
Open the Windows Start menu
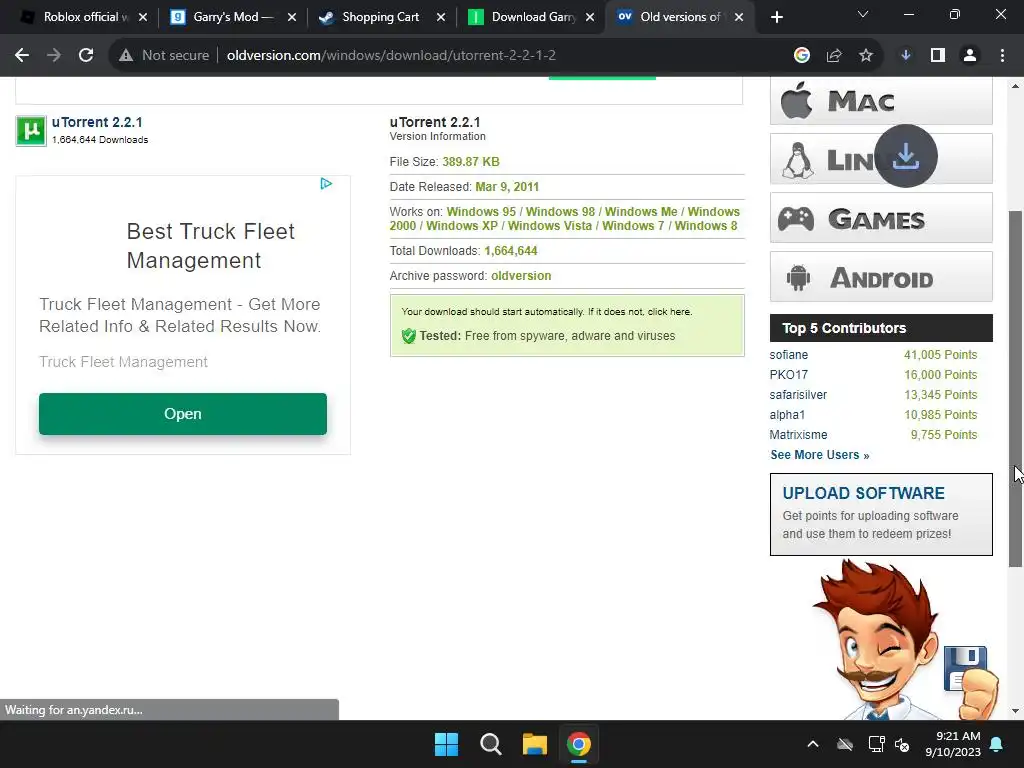tap(447, 744)
